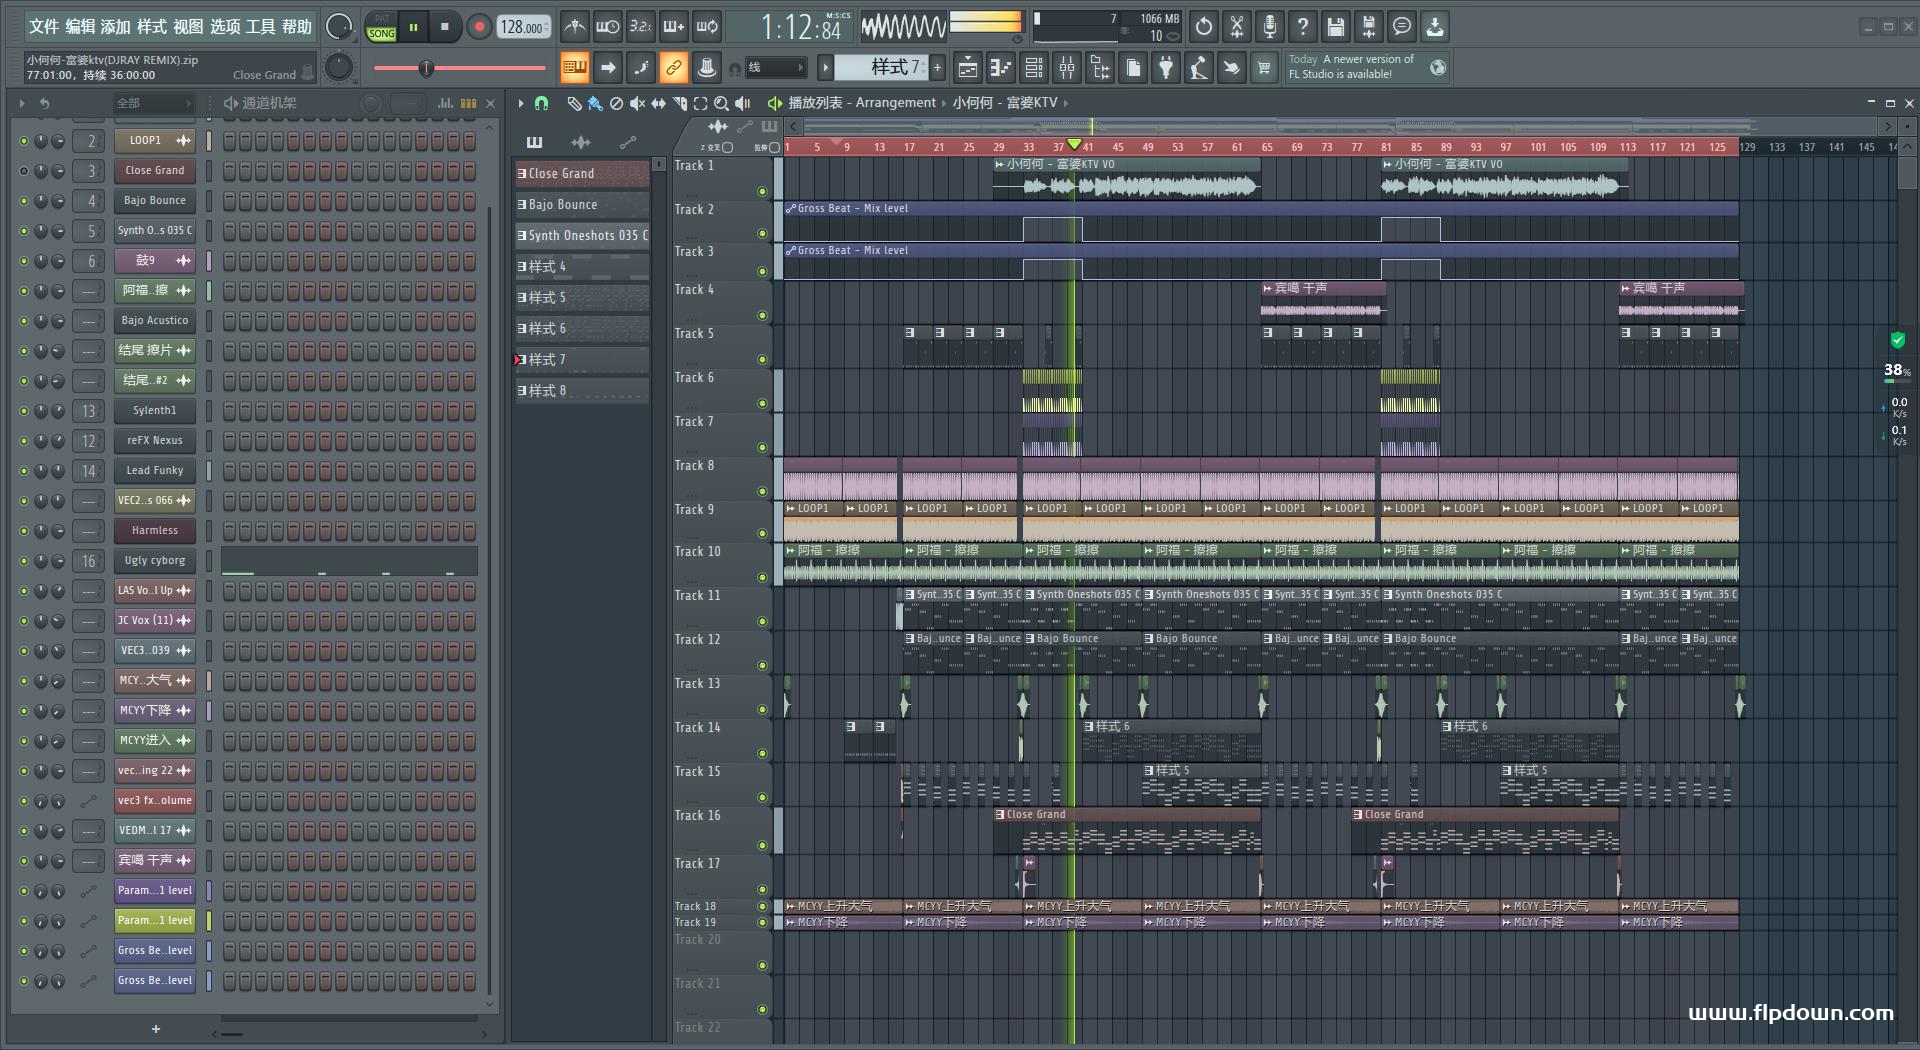Click the undo history icon

[1204, 27]
